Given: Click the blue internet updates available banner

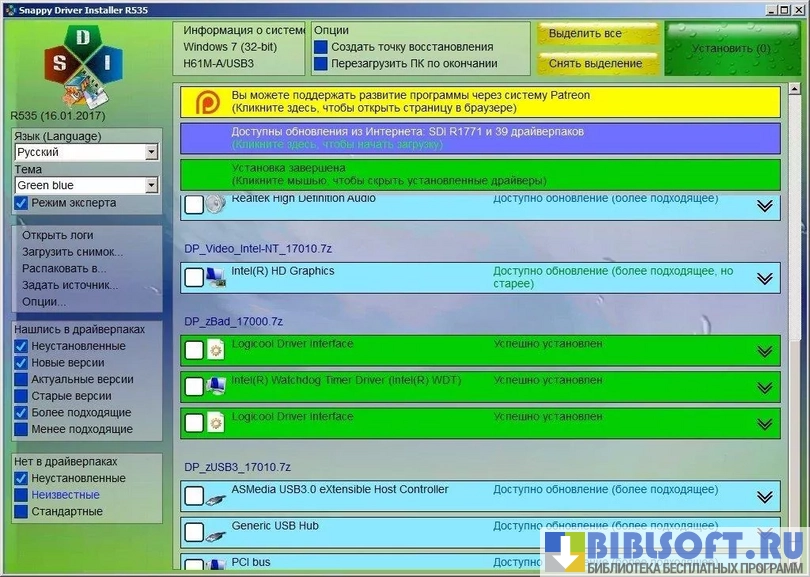Looking at the screenshot, I should [x=480, y=138].
